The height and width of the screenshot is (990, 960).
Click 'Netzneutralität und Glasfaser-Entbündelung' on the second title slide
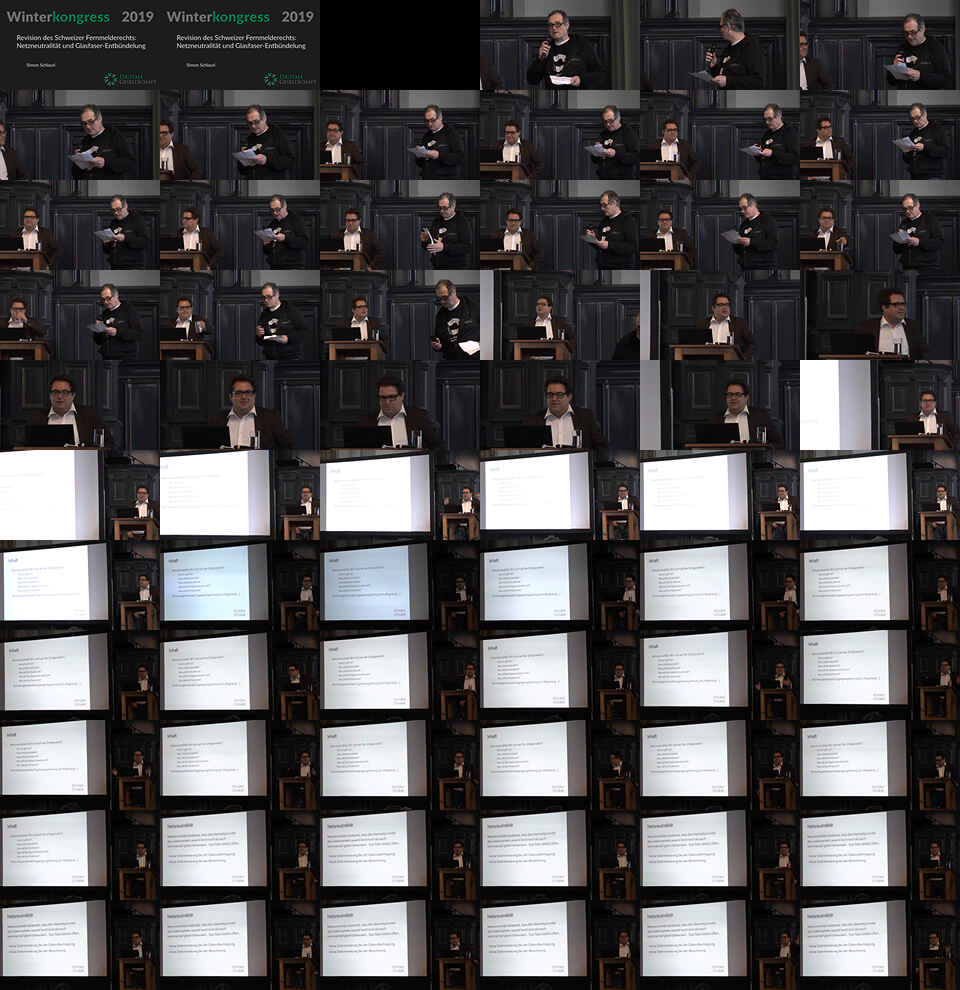point(241,45)
